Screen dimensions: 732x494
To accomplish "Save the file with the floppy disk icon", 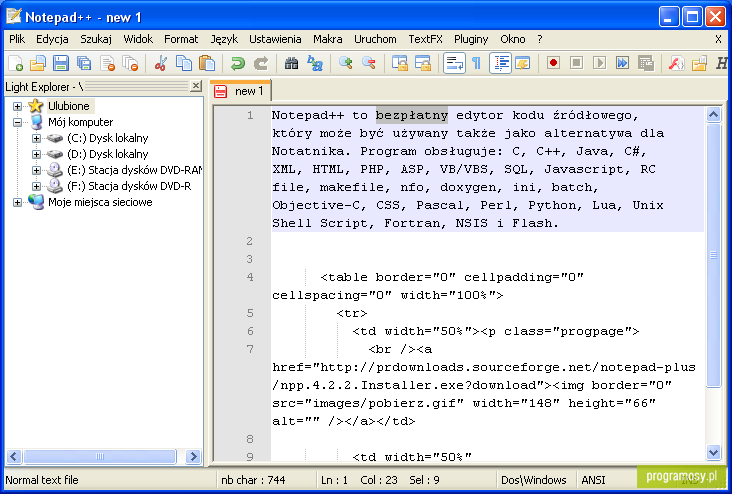I will click(61, 63).
